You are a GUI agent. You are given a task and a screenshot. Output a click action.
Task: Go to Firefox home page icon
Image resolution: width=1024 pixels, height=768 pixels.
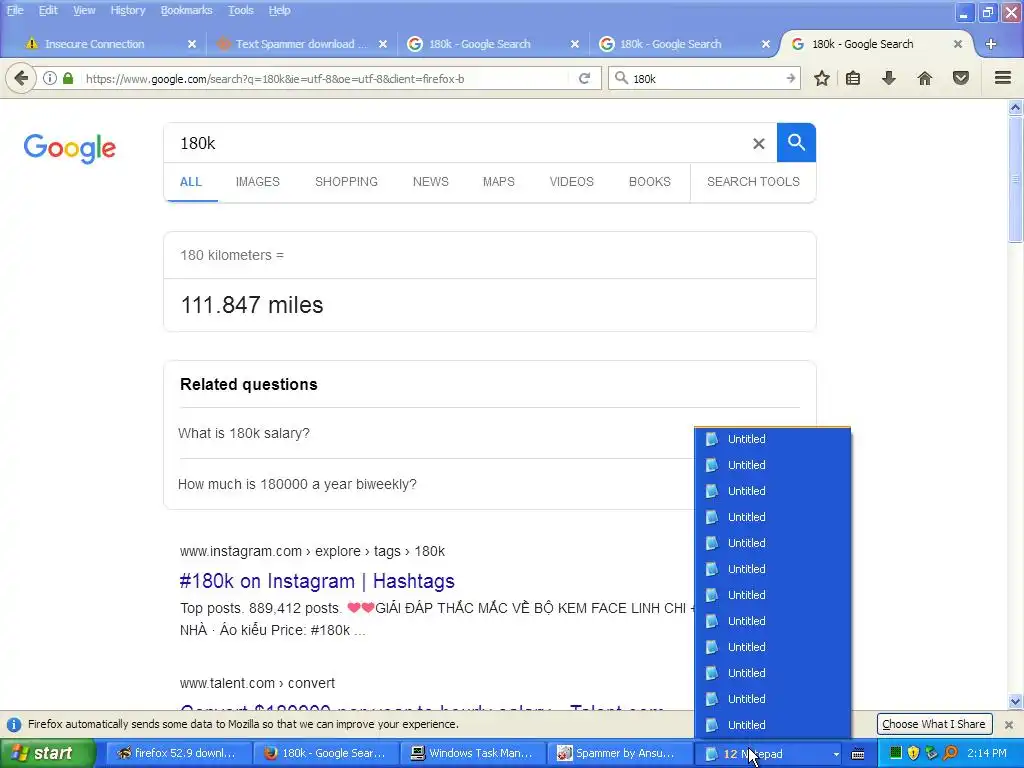[x=925, y=78]
